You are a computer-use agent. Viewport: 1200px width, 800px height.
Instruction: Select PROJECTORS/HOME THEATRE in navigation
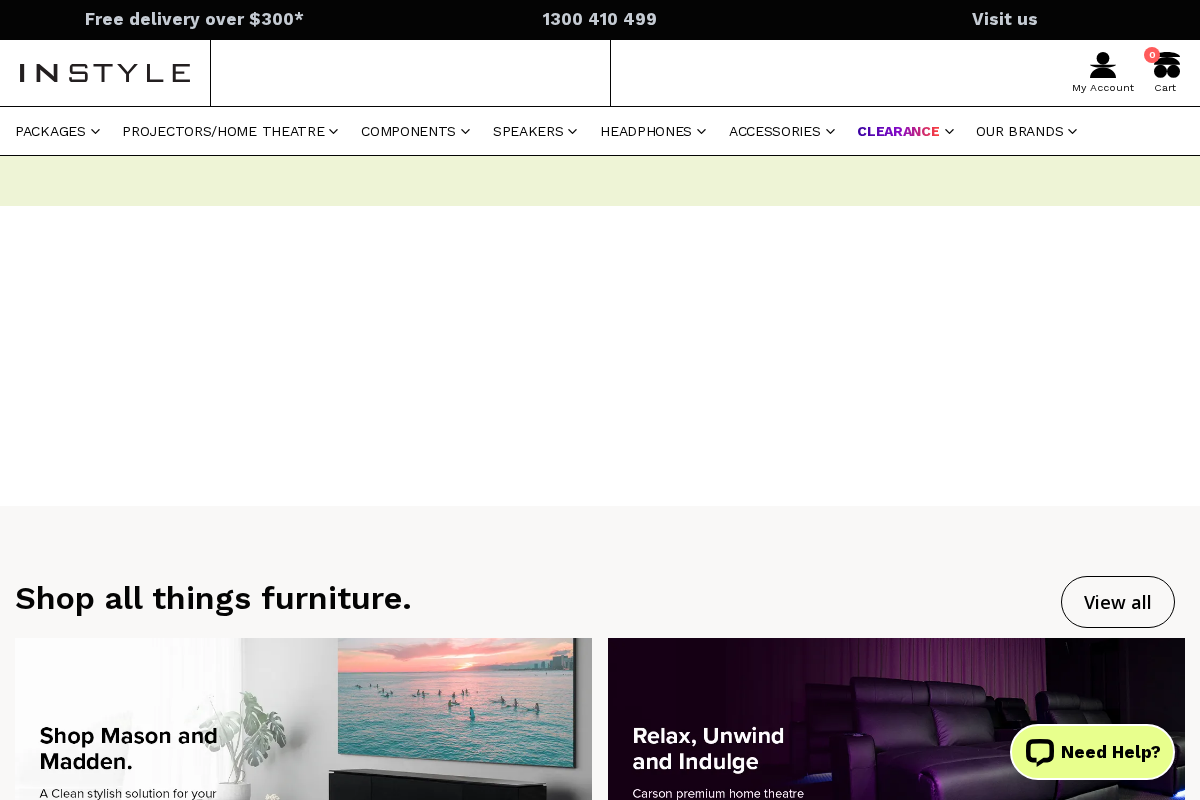[223, 131]
